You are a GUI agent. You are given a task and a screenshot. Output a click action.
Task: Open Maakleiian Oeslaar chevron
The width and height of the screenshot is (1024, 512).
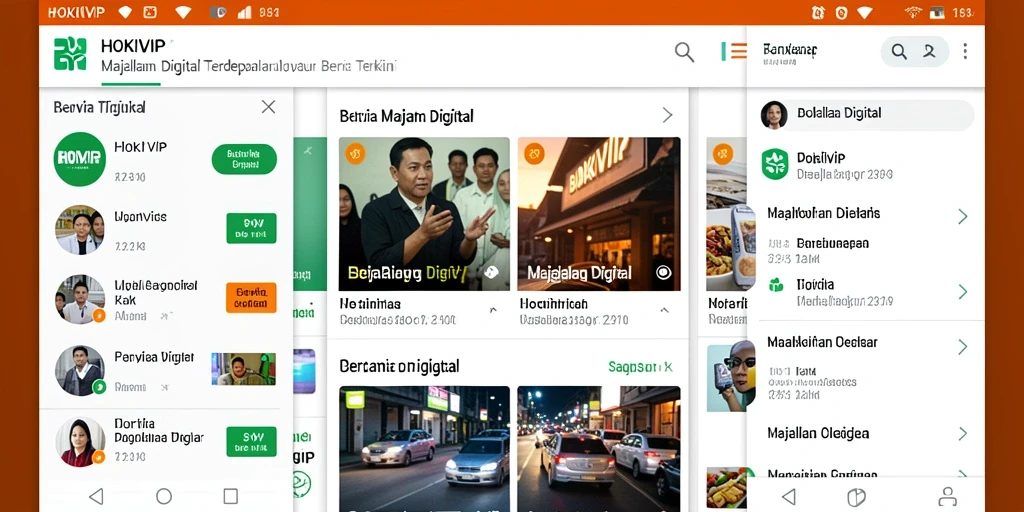coord(963,347)
